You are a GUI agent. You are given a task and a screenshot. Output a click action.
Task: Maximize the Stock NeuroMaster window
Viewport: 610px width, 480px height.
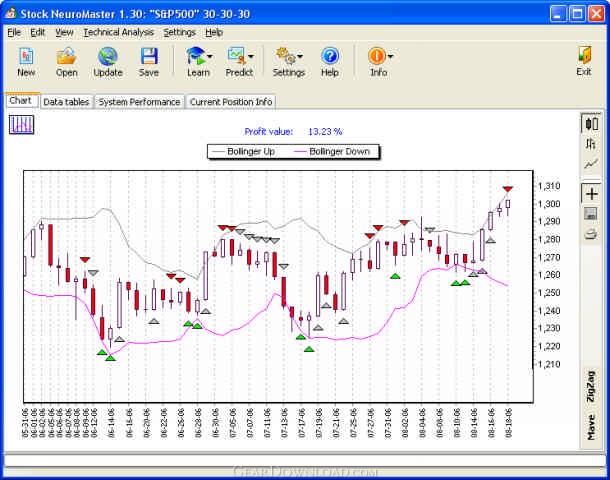pos(578,14)
